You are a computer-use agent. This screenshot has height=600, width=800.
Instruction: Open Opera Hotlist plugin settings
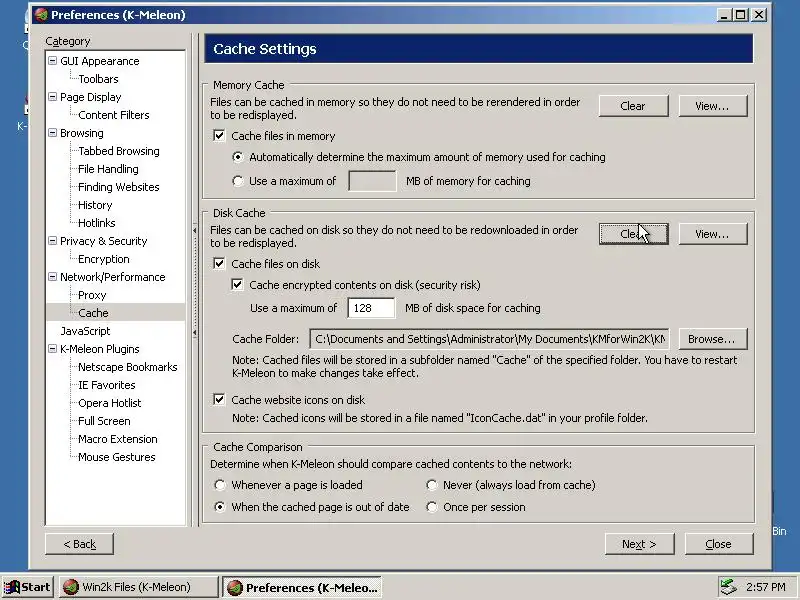click(109, 403)
